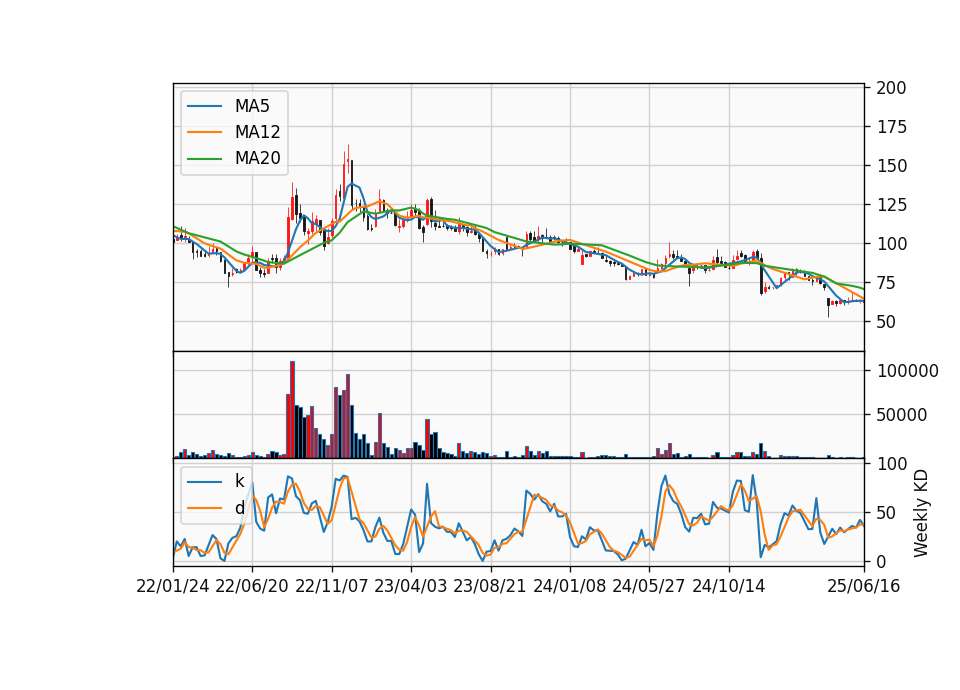
Task: Click the 125 price axis label
Action: [x=891, y=205]
